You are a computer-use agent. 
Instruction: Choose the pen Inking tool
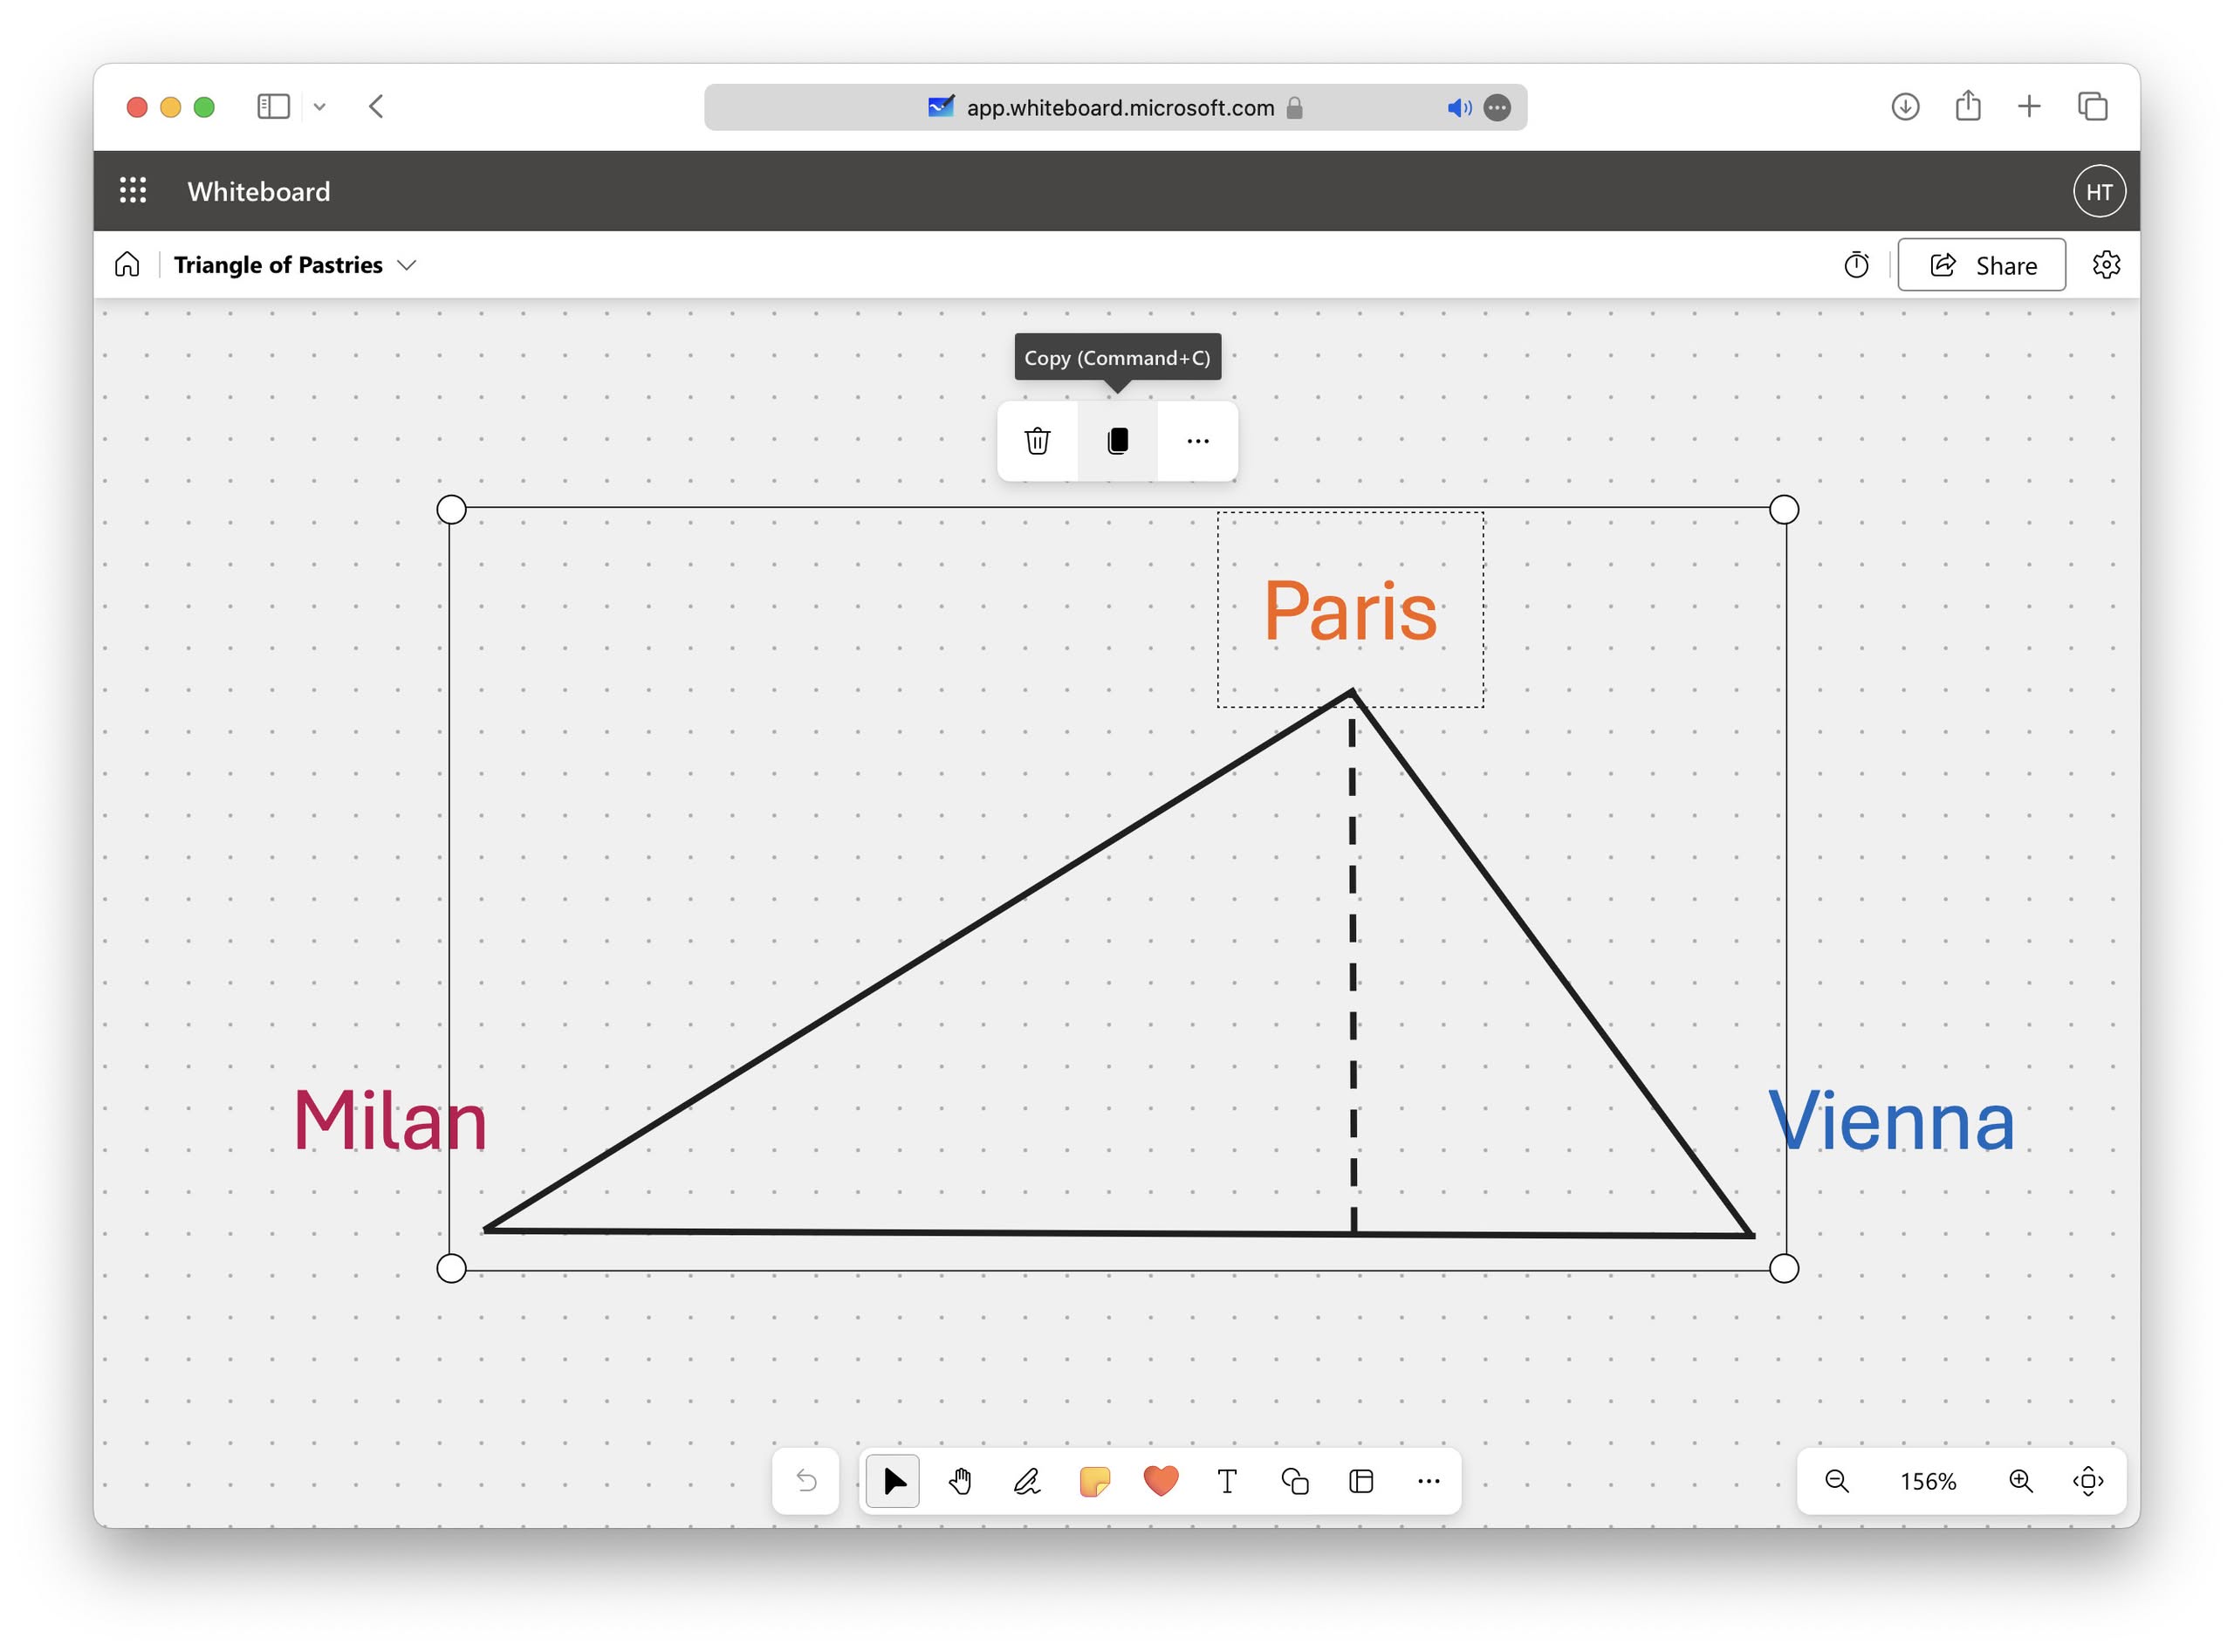pos(1027,1481)
